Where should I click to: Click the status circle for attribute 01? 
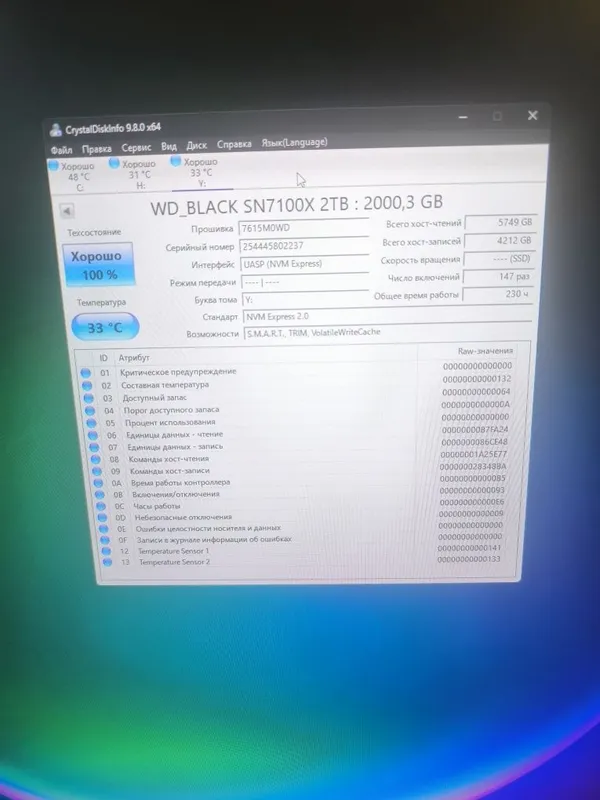85,373
